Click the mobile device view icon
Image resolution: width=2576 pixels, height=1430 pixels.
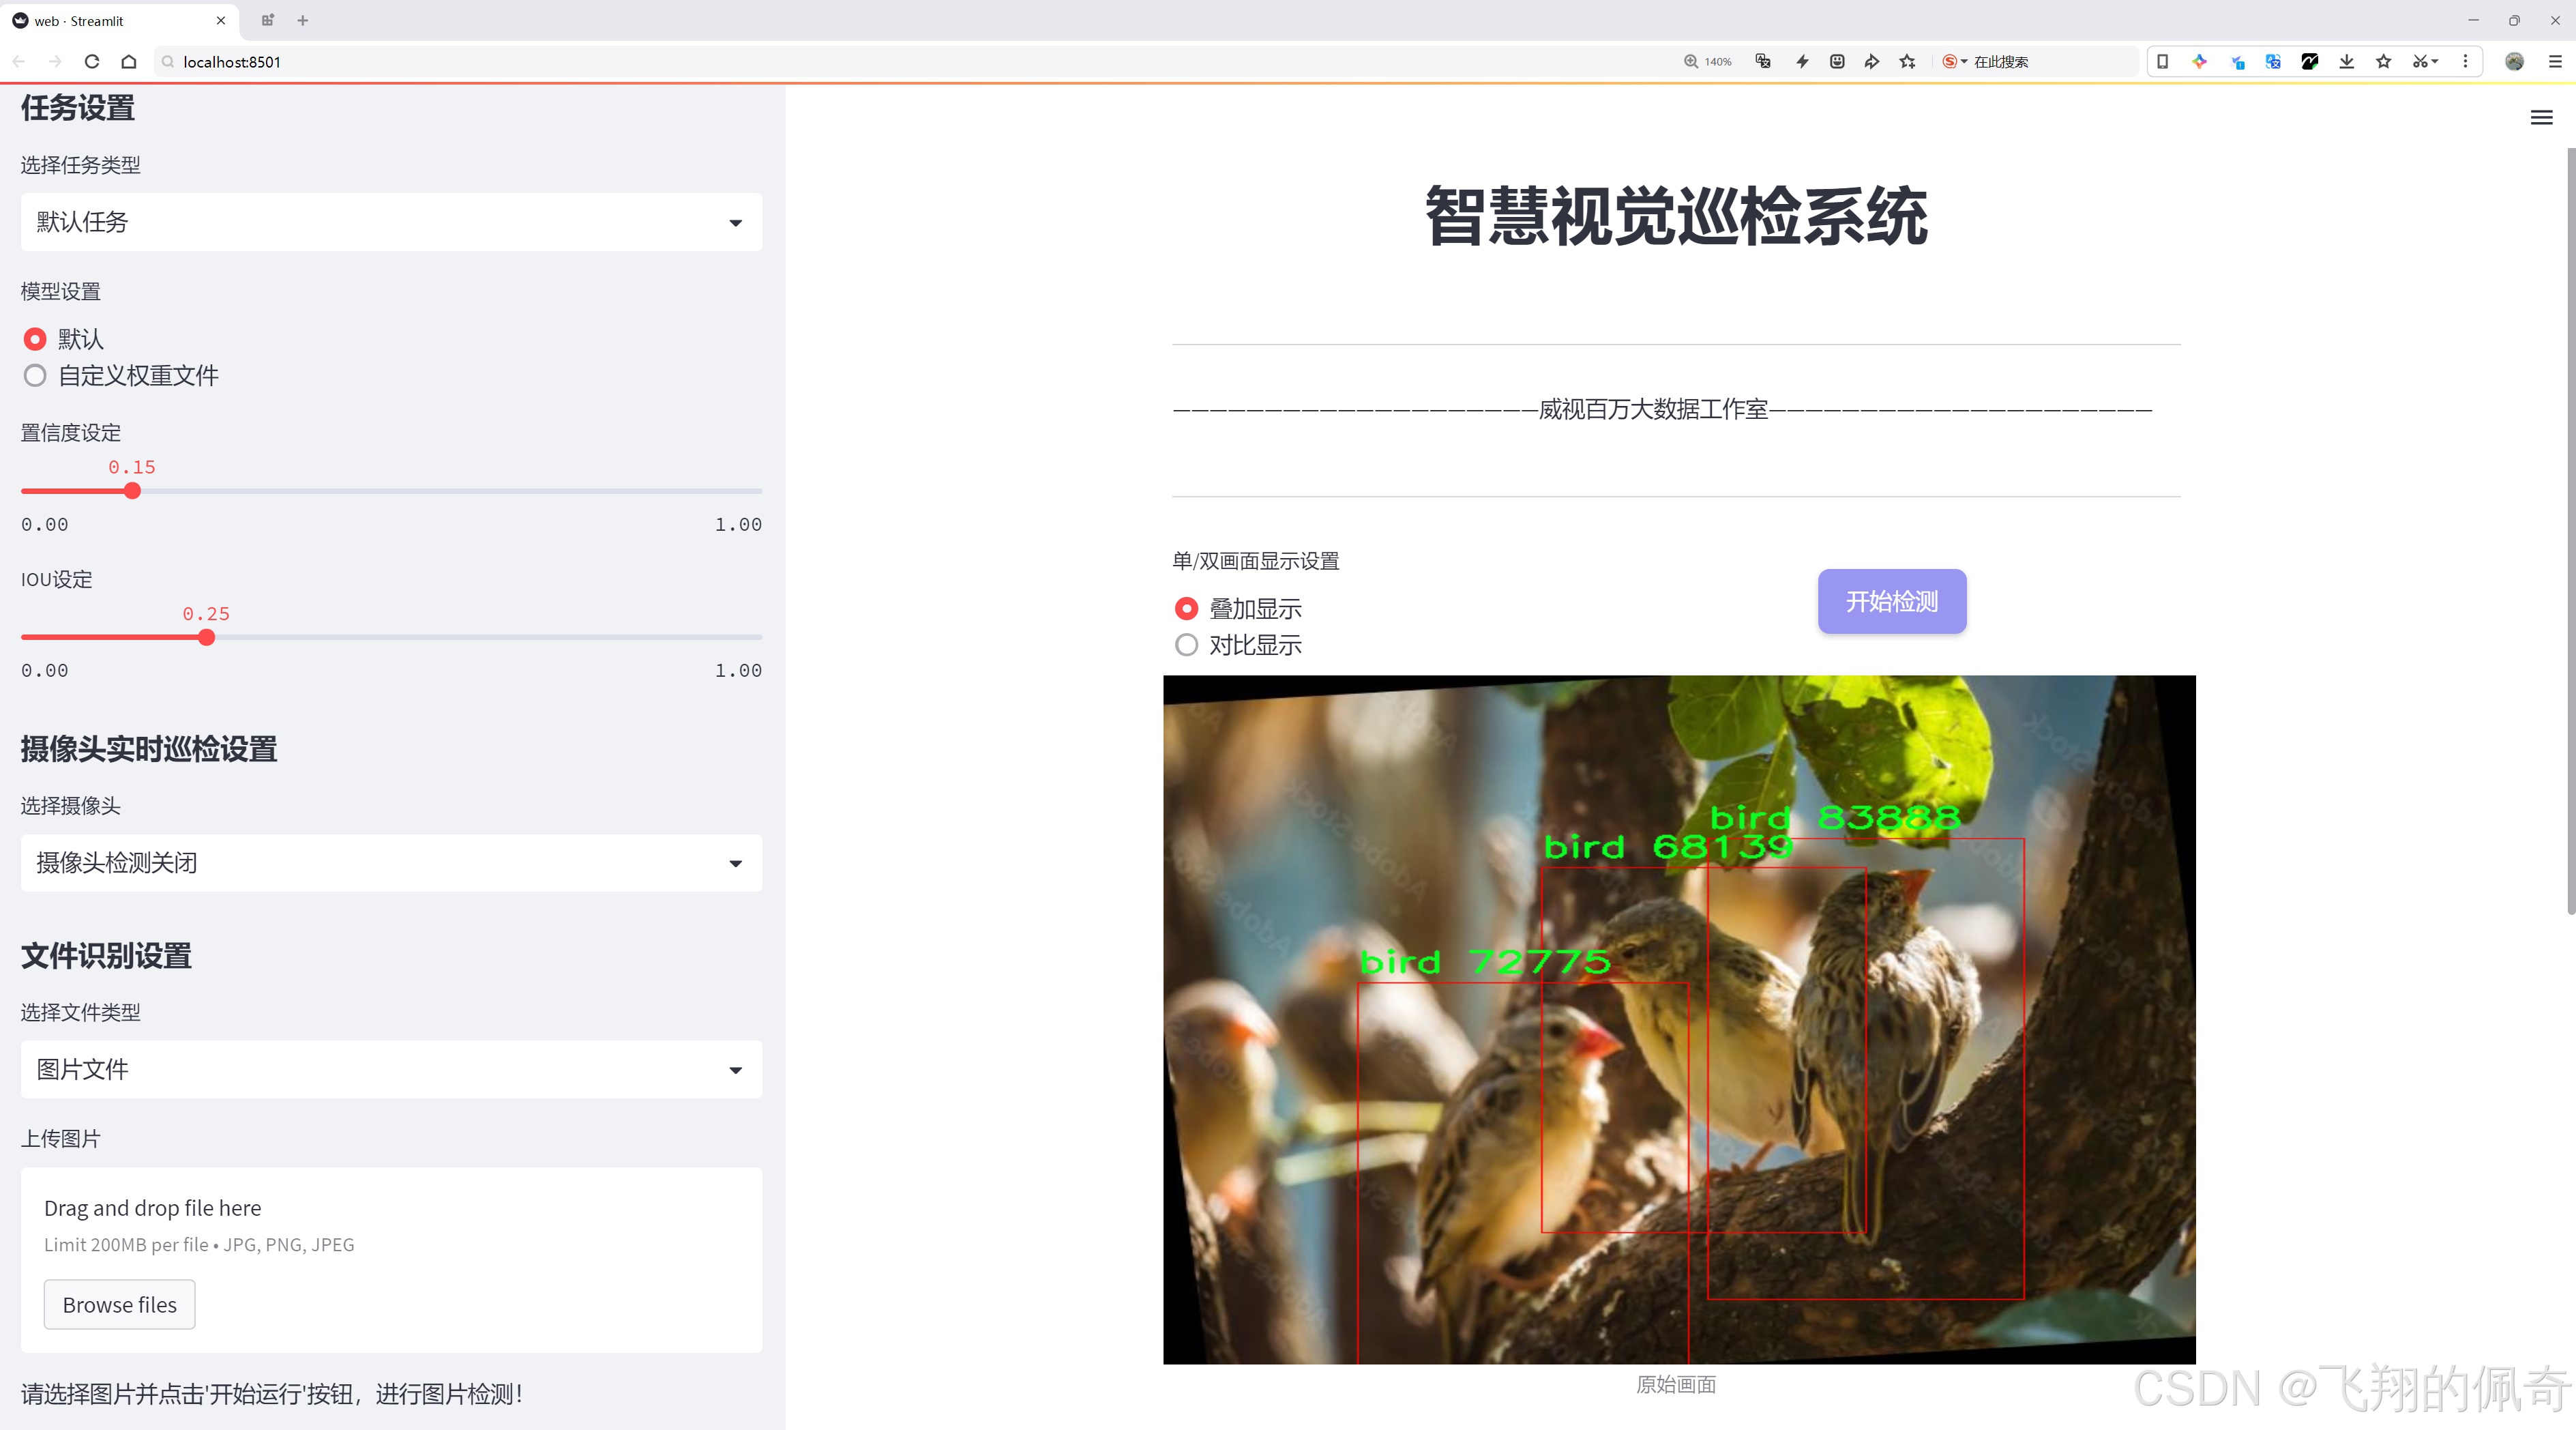tap(2162, 61)
